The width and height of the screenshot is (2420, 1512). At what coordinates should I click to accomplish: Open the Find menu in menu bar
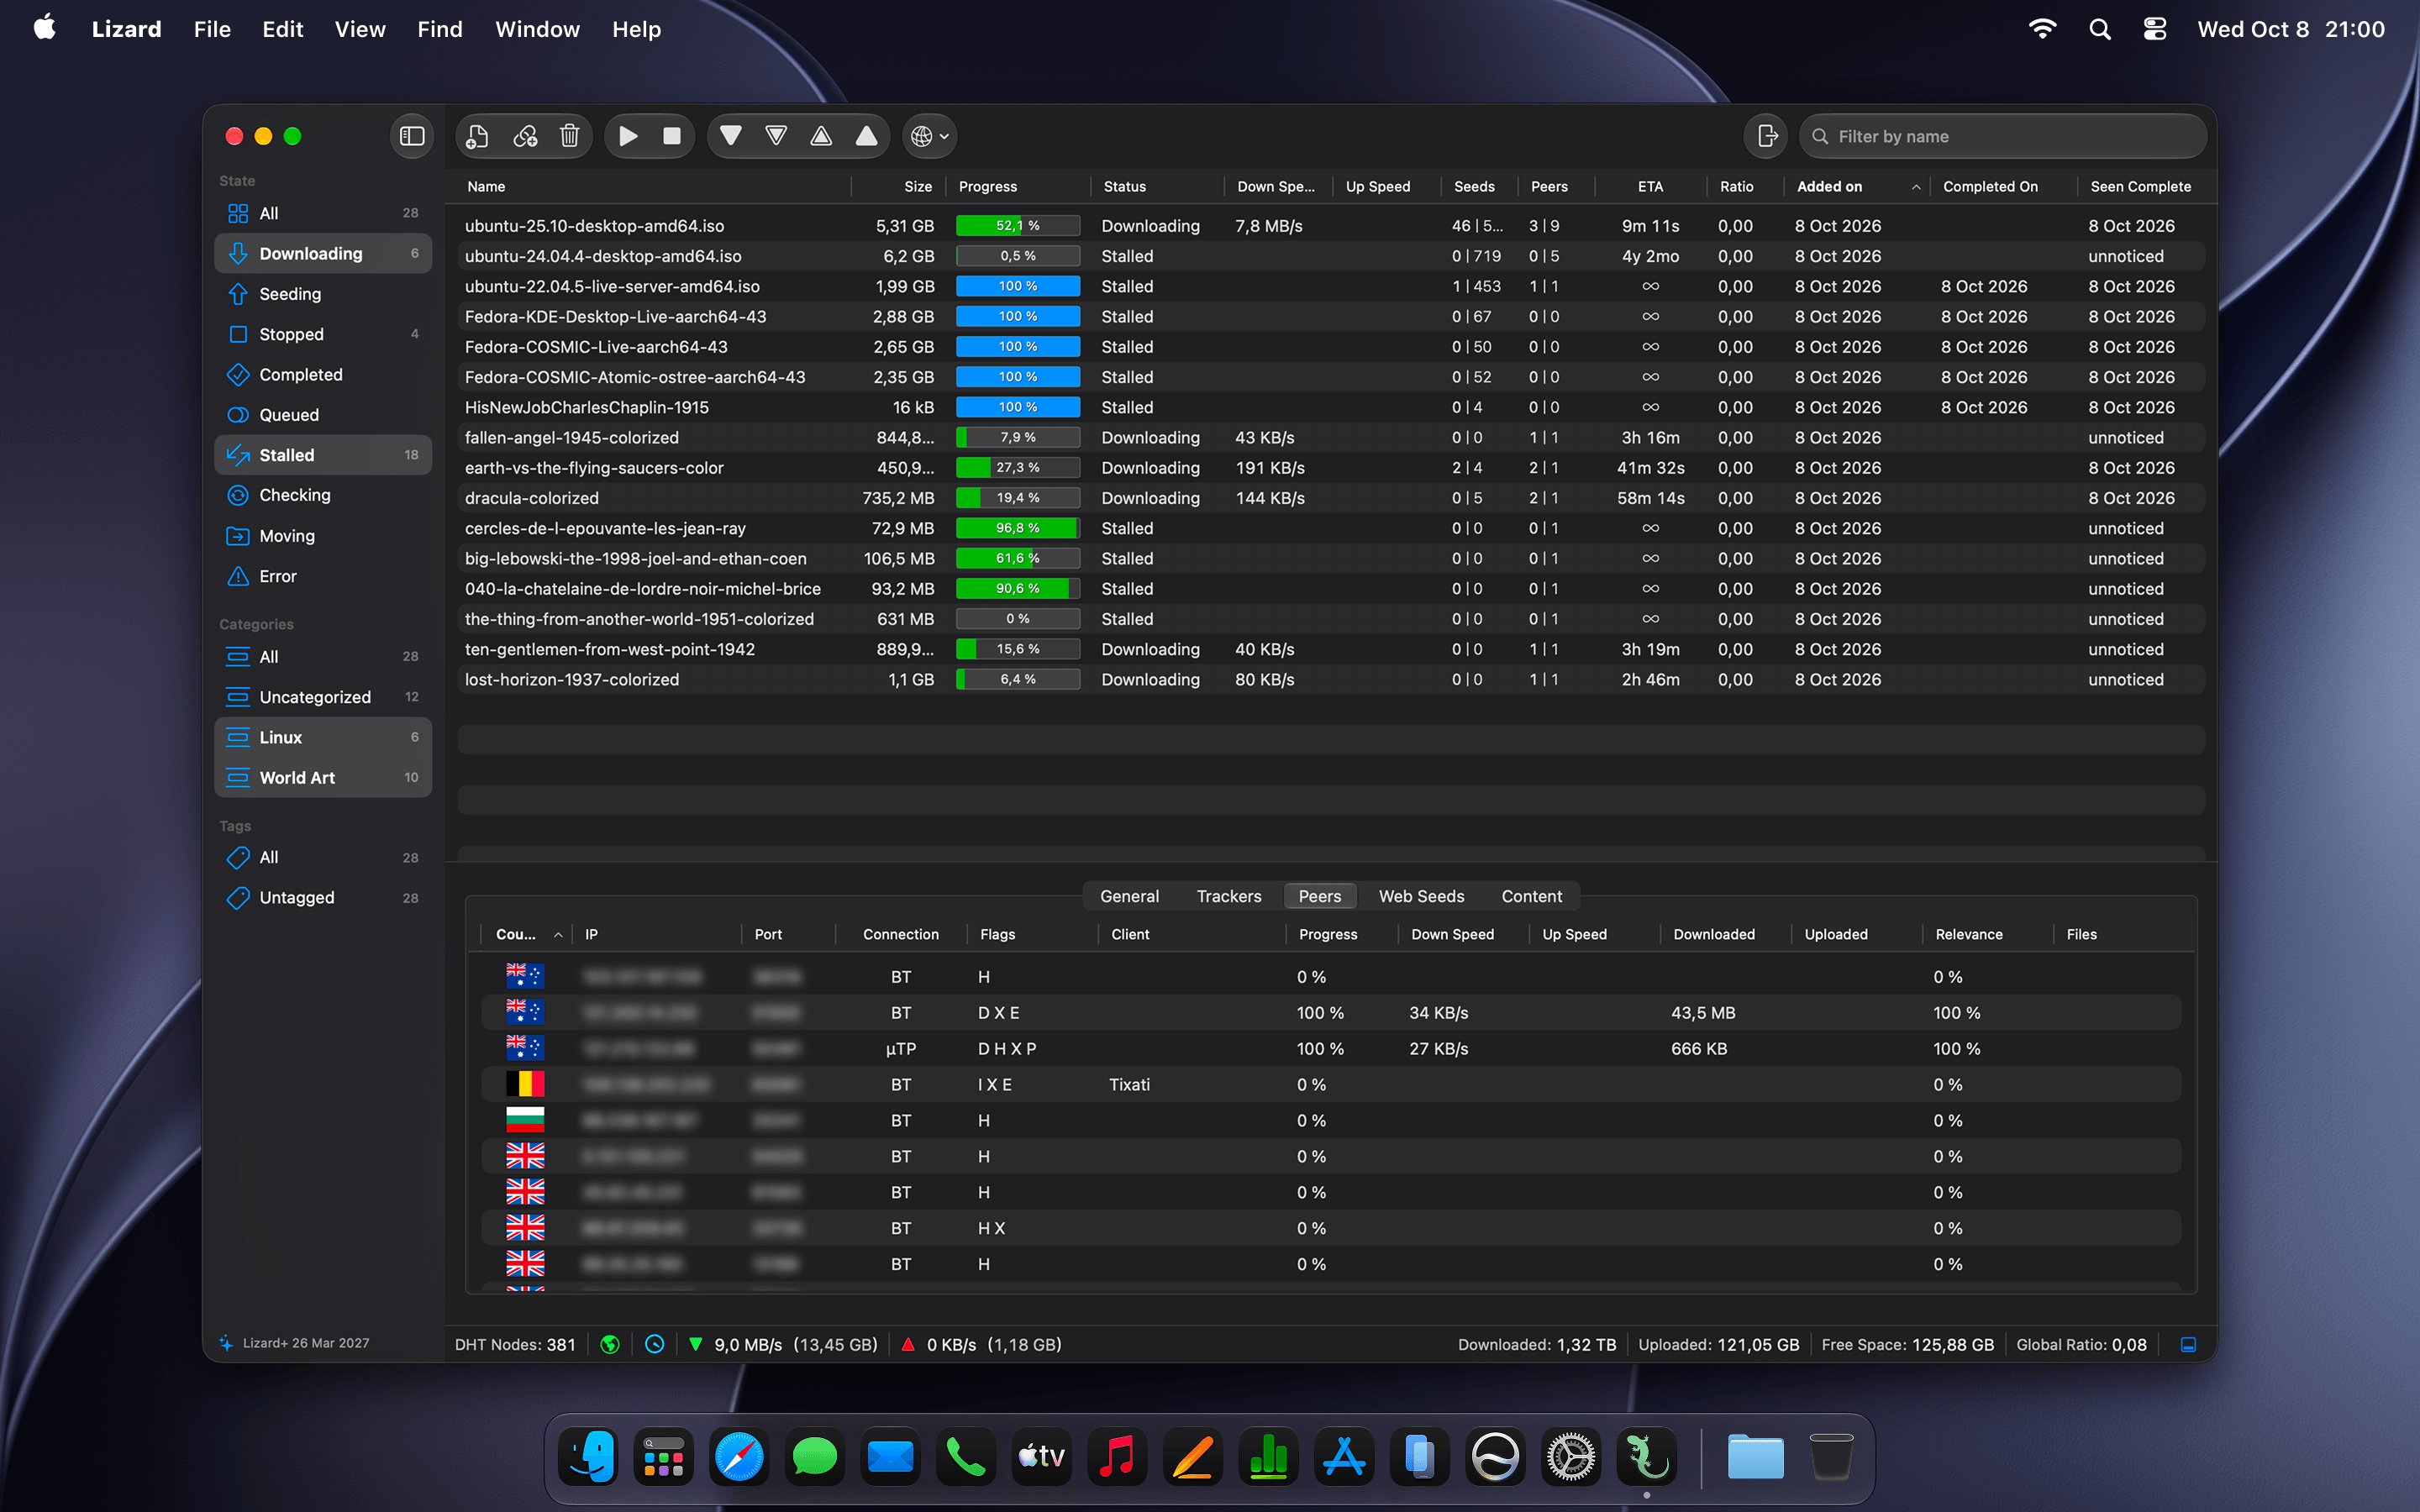click(x=440, y=29)
